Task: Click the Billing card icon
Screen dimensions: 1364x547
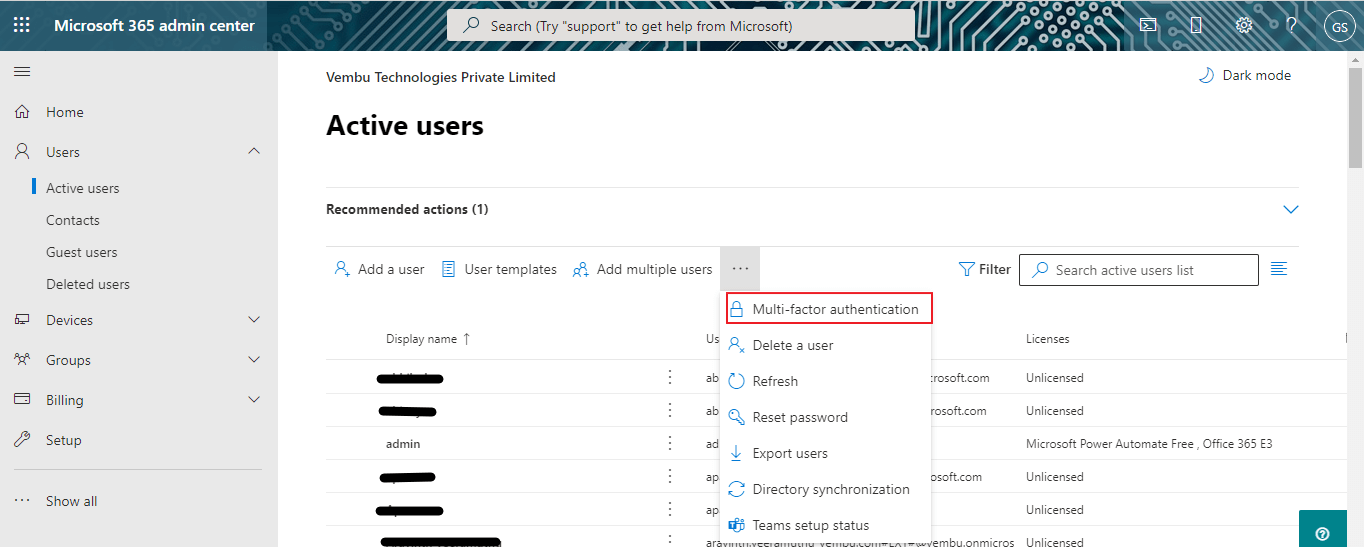Action: point(22,400)
